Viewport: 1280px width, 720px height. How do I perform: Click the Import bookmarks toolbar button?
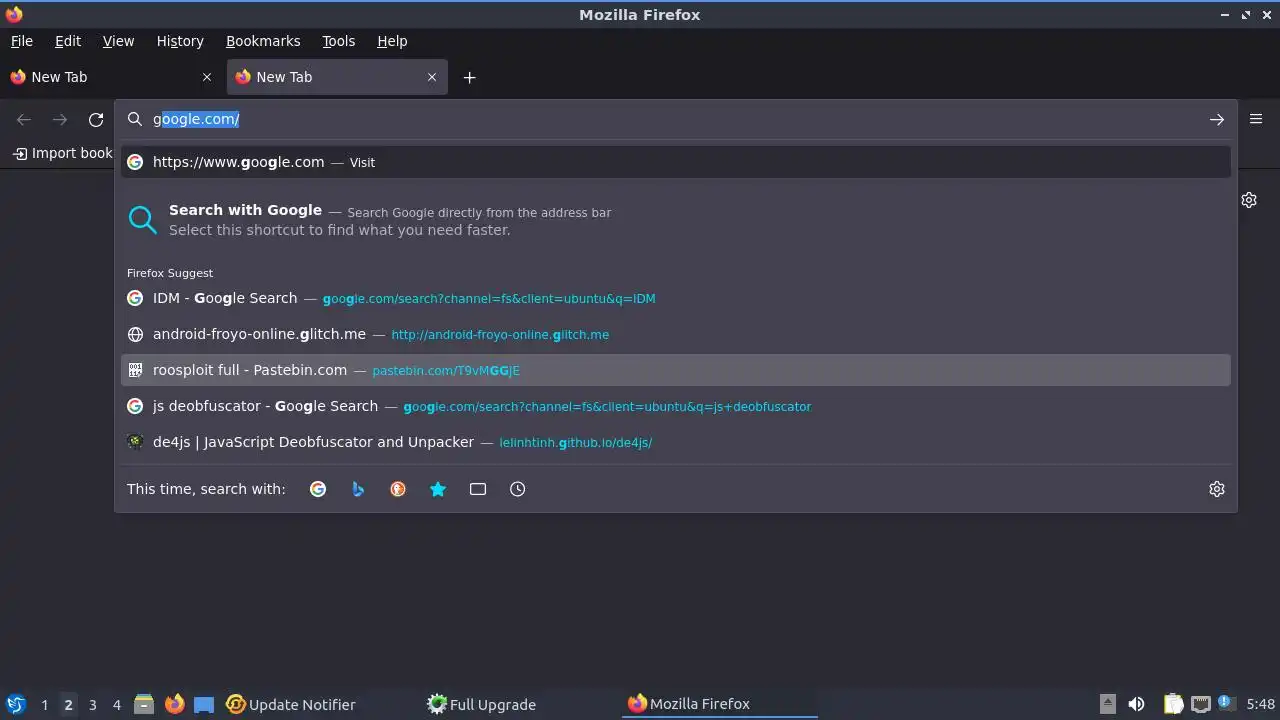[x=62, y=153]
